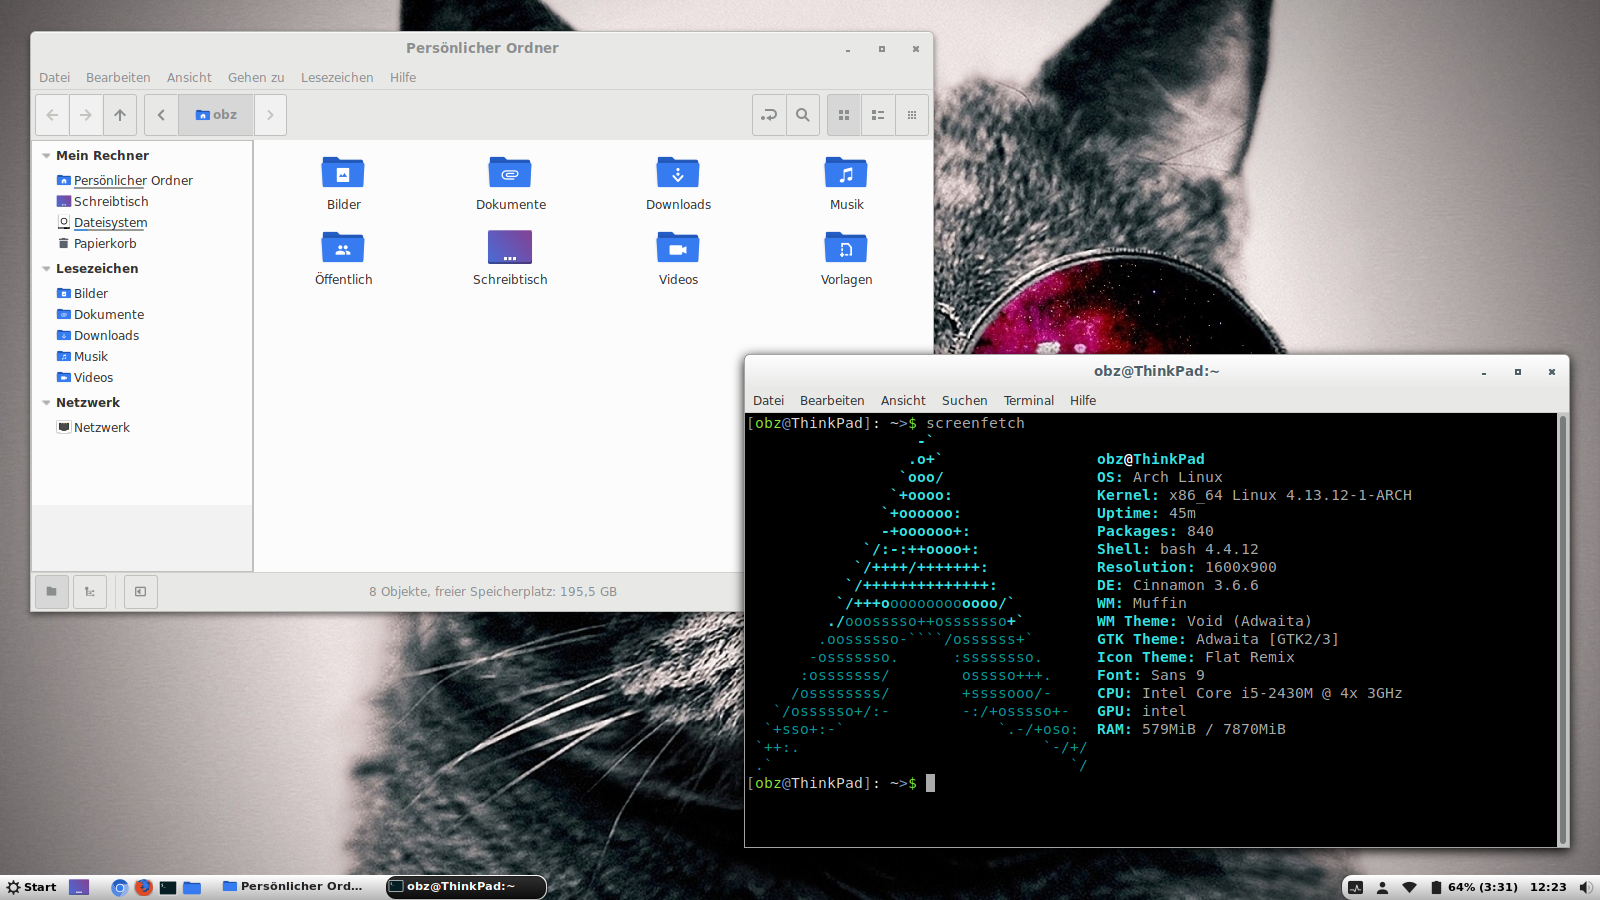Open the terminal's Suchen menu
Viewport: 1600px width, 900px height.
pyautogui.click(x=964, y=401)
